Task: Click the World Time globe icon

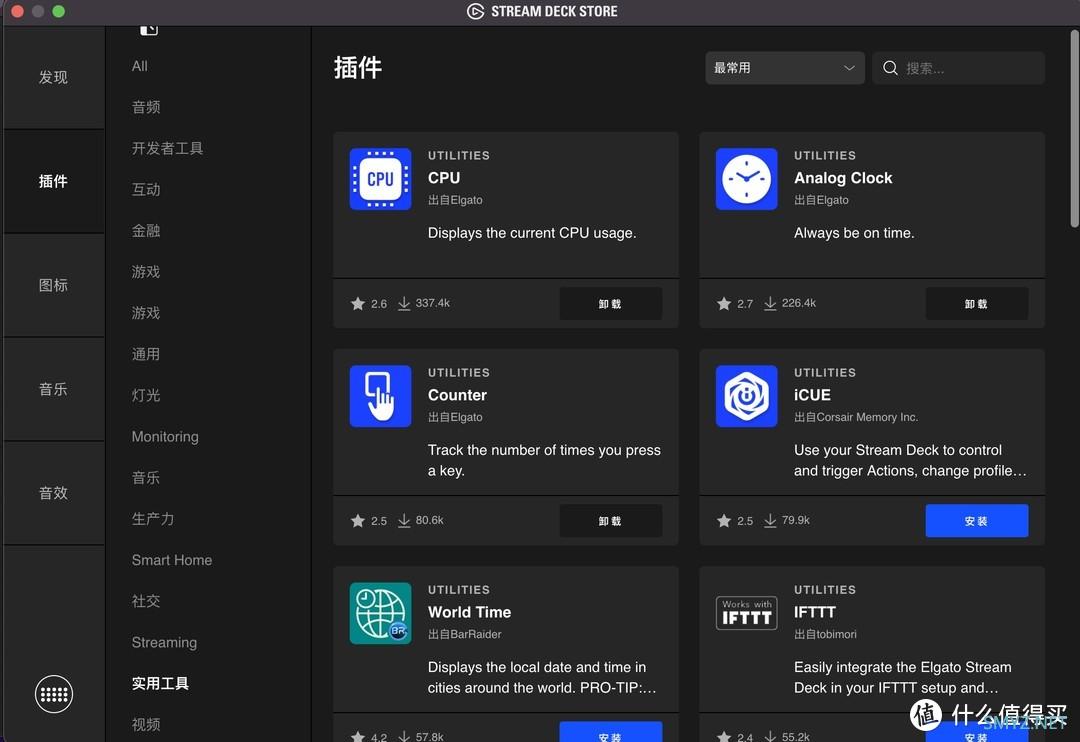Action: coord(380,613)
